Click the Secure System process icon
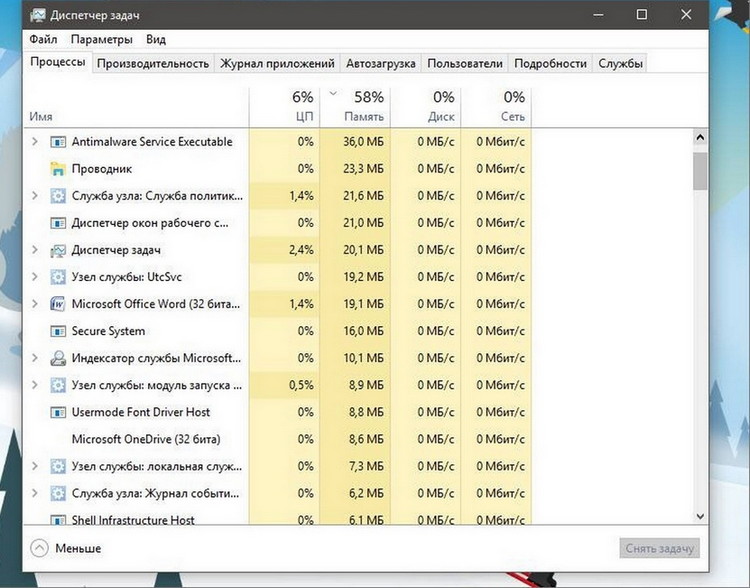 coord(58,331)
